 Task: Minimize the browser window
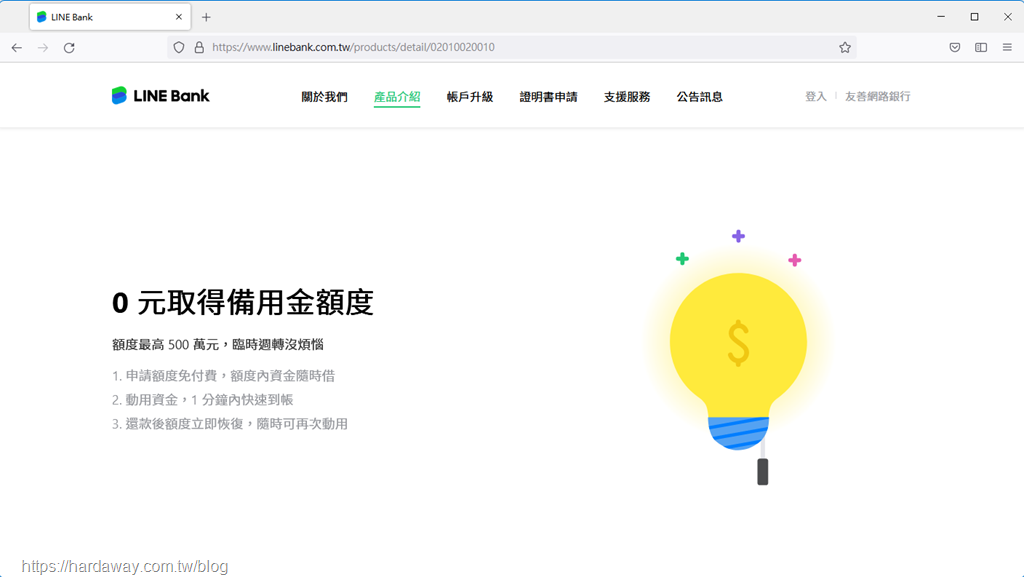pyautogui.click(x=941, y=16)
